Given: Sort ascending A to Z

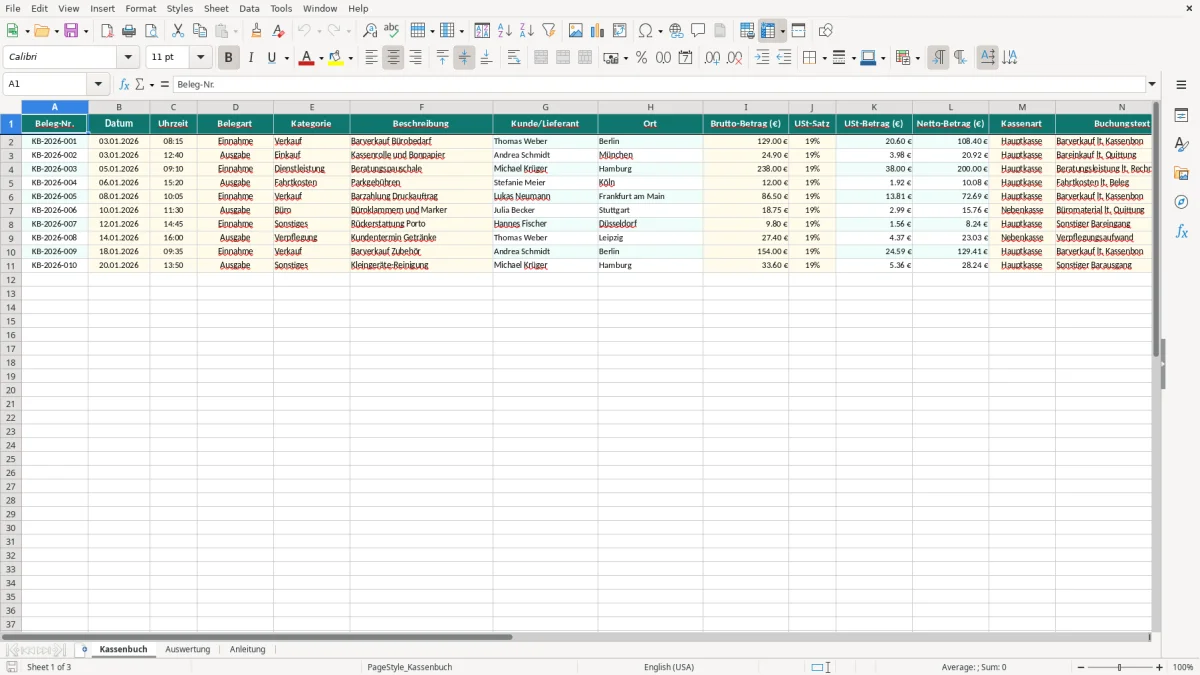Looking at the screenshot, I should (x=505, y=31).
